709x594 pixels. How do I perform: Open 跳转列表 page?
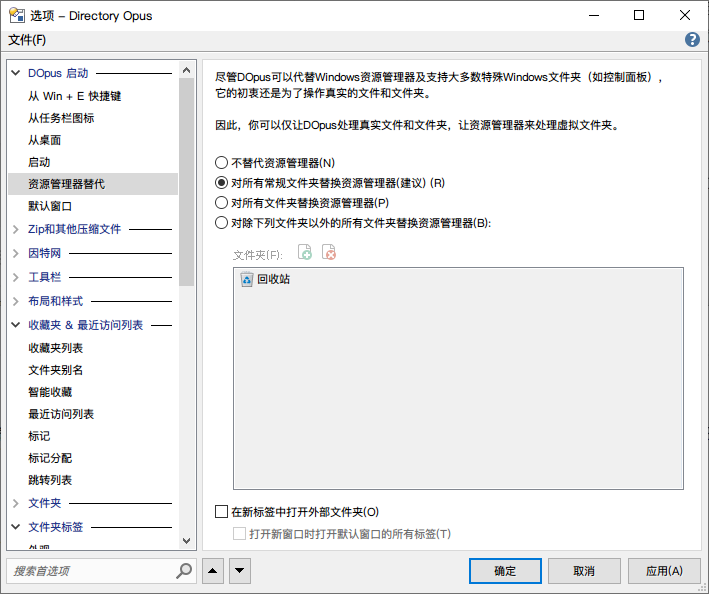point(50,480)
